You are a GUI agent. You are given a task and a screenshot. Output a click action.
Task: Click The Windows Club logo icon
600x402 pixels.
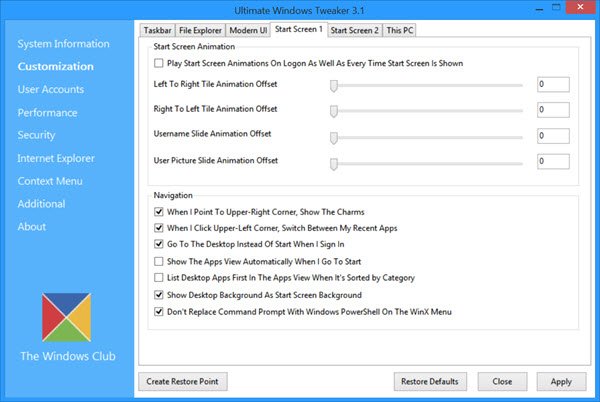pyautogui.click(x=67, y=317)
